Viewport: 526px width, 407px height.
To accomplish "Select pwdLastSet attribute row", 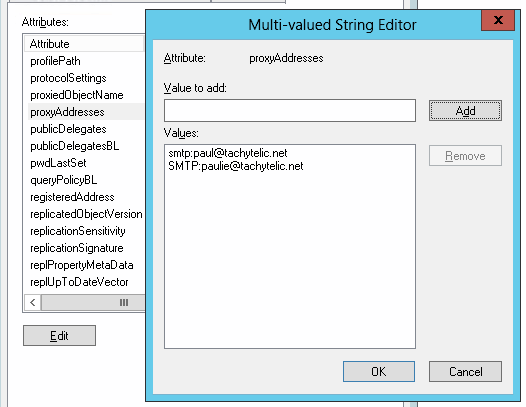I will (x=85, y=163).
